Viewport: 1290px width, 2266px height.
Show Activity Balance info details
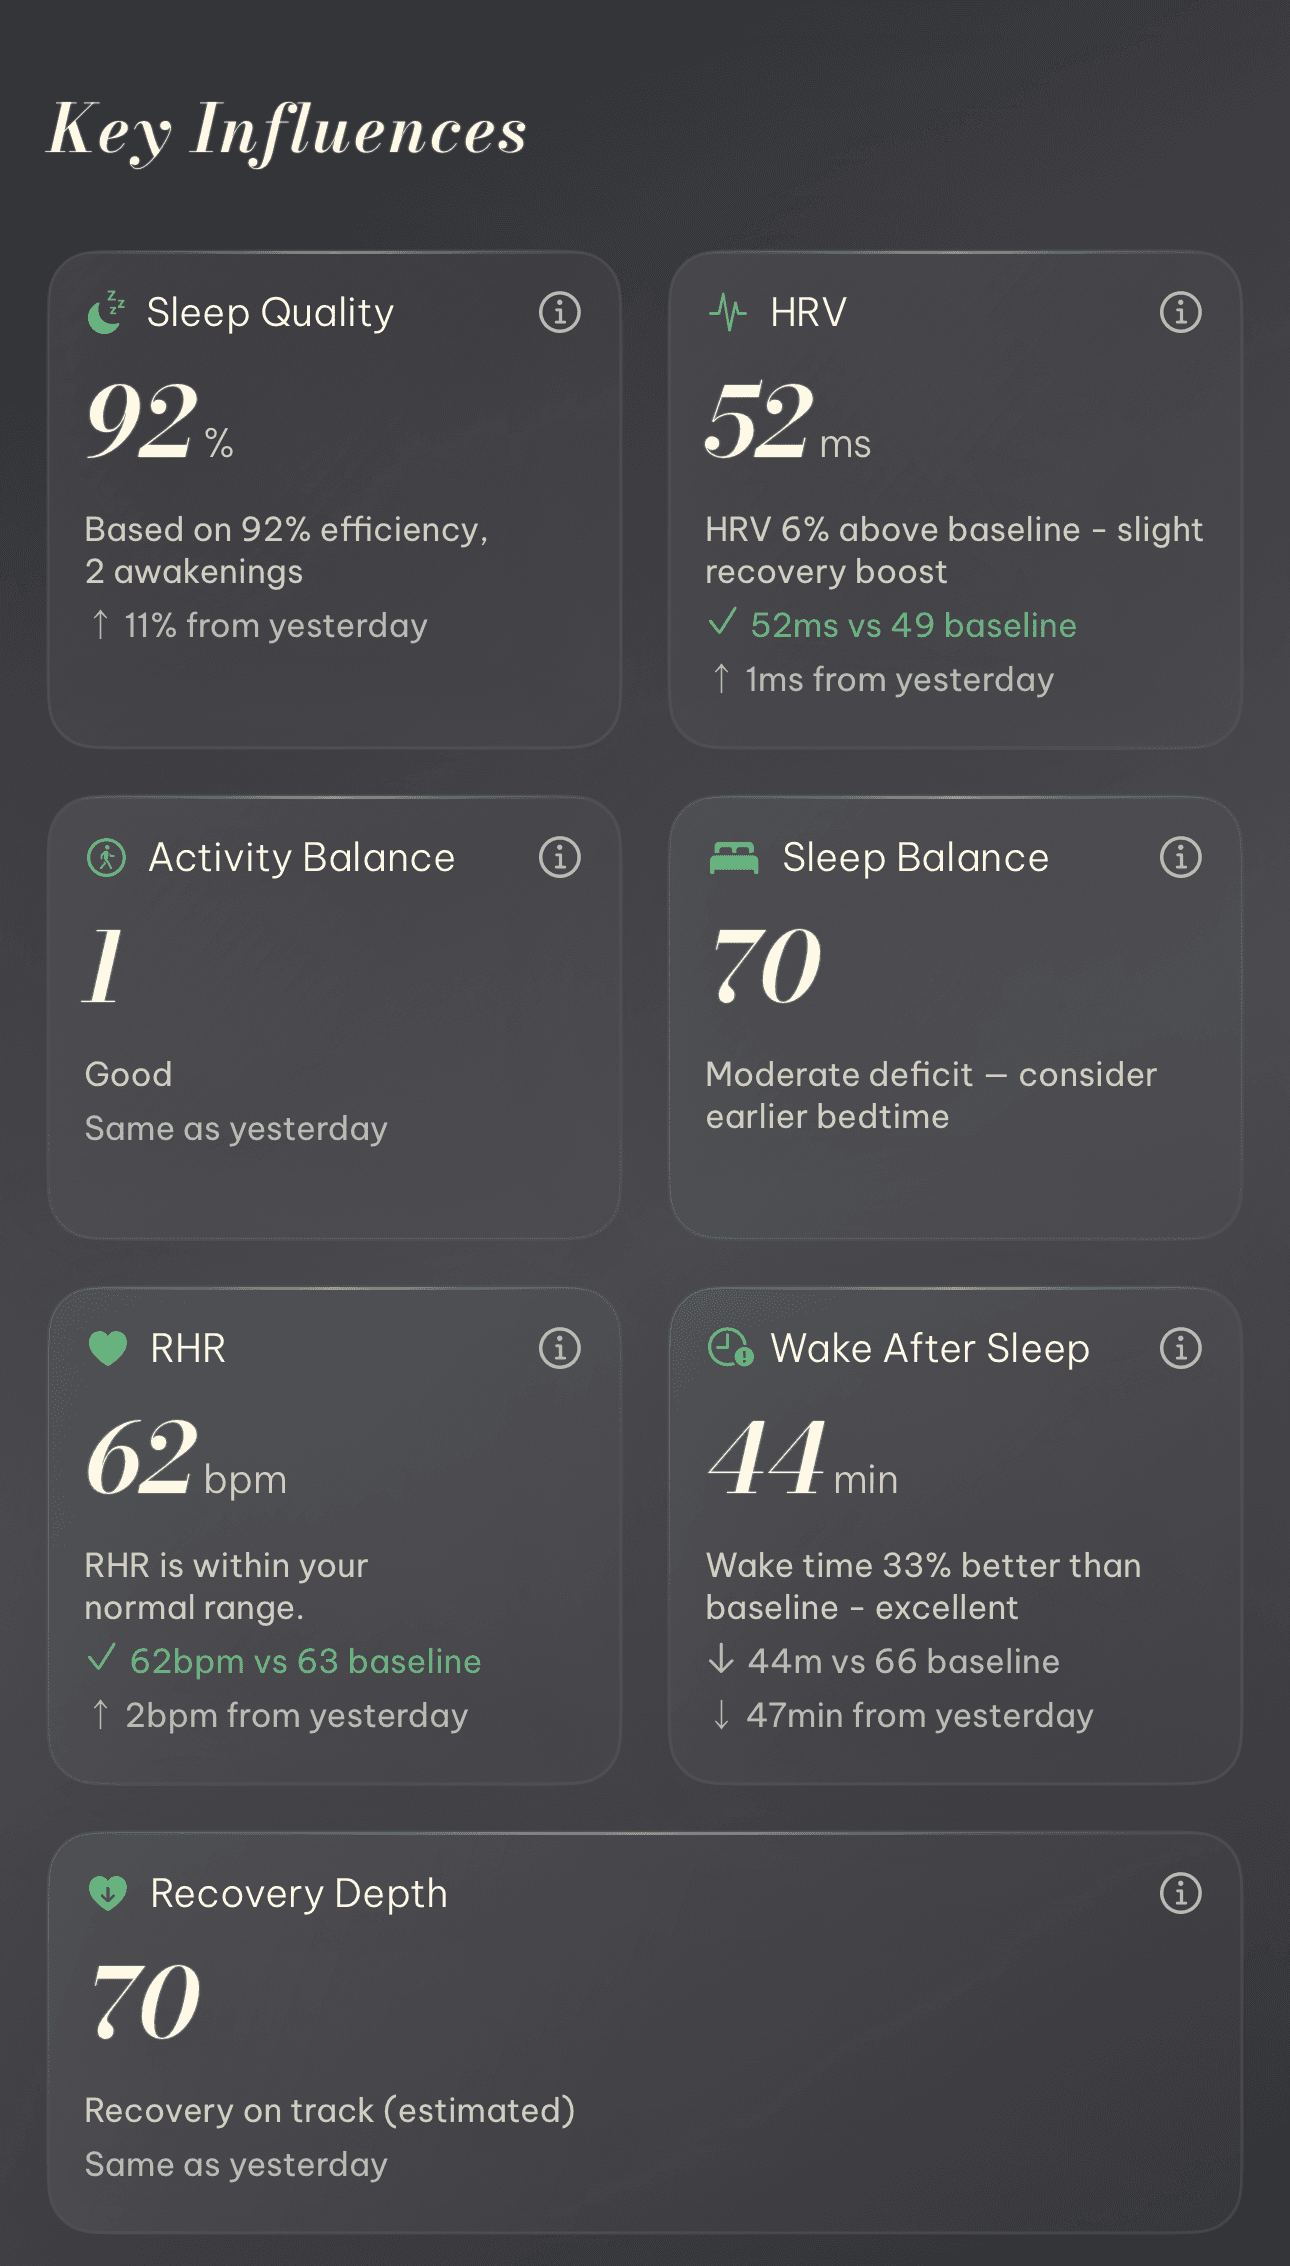point(559,858)
